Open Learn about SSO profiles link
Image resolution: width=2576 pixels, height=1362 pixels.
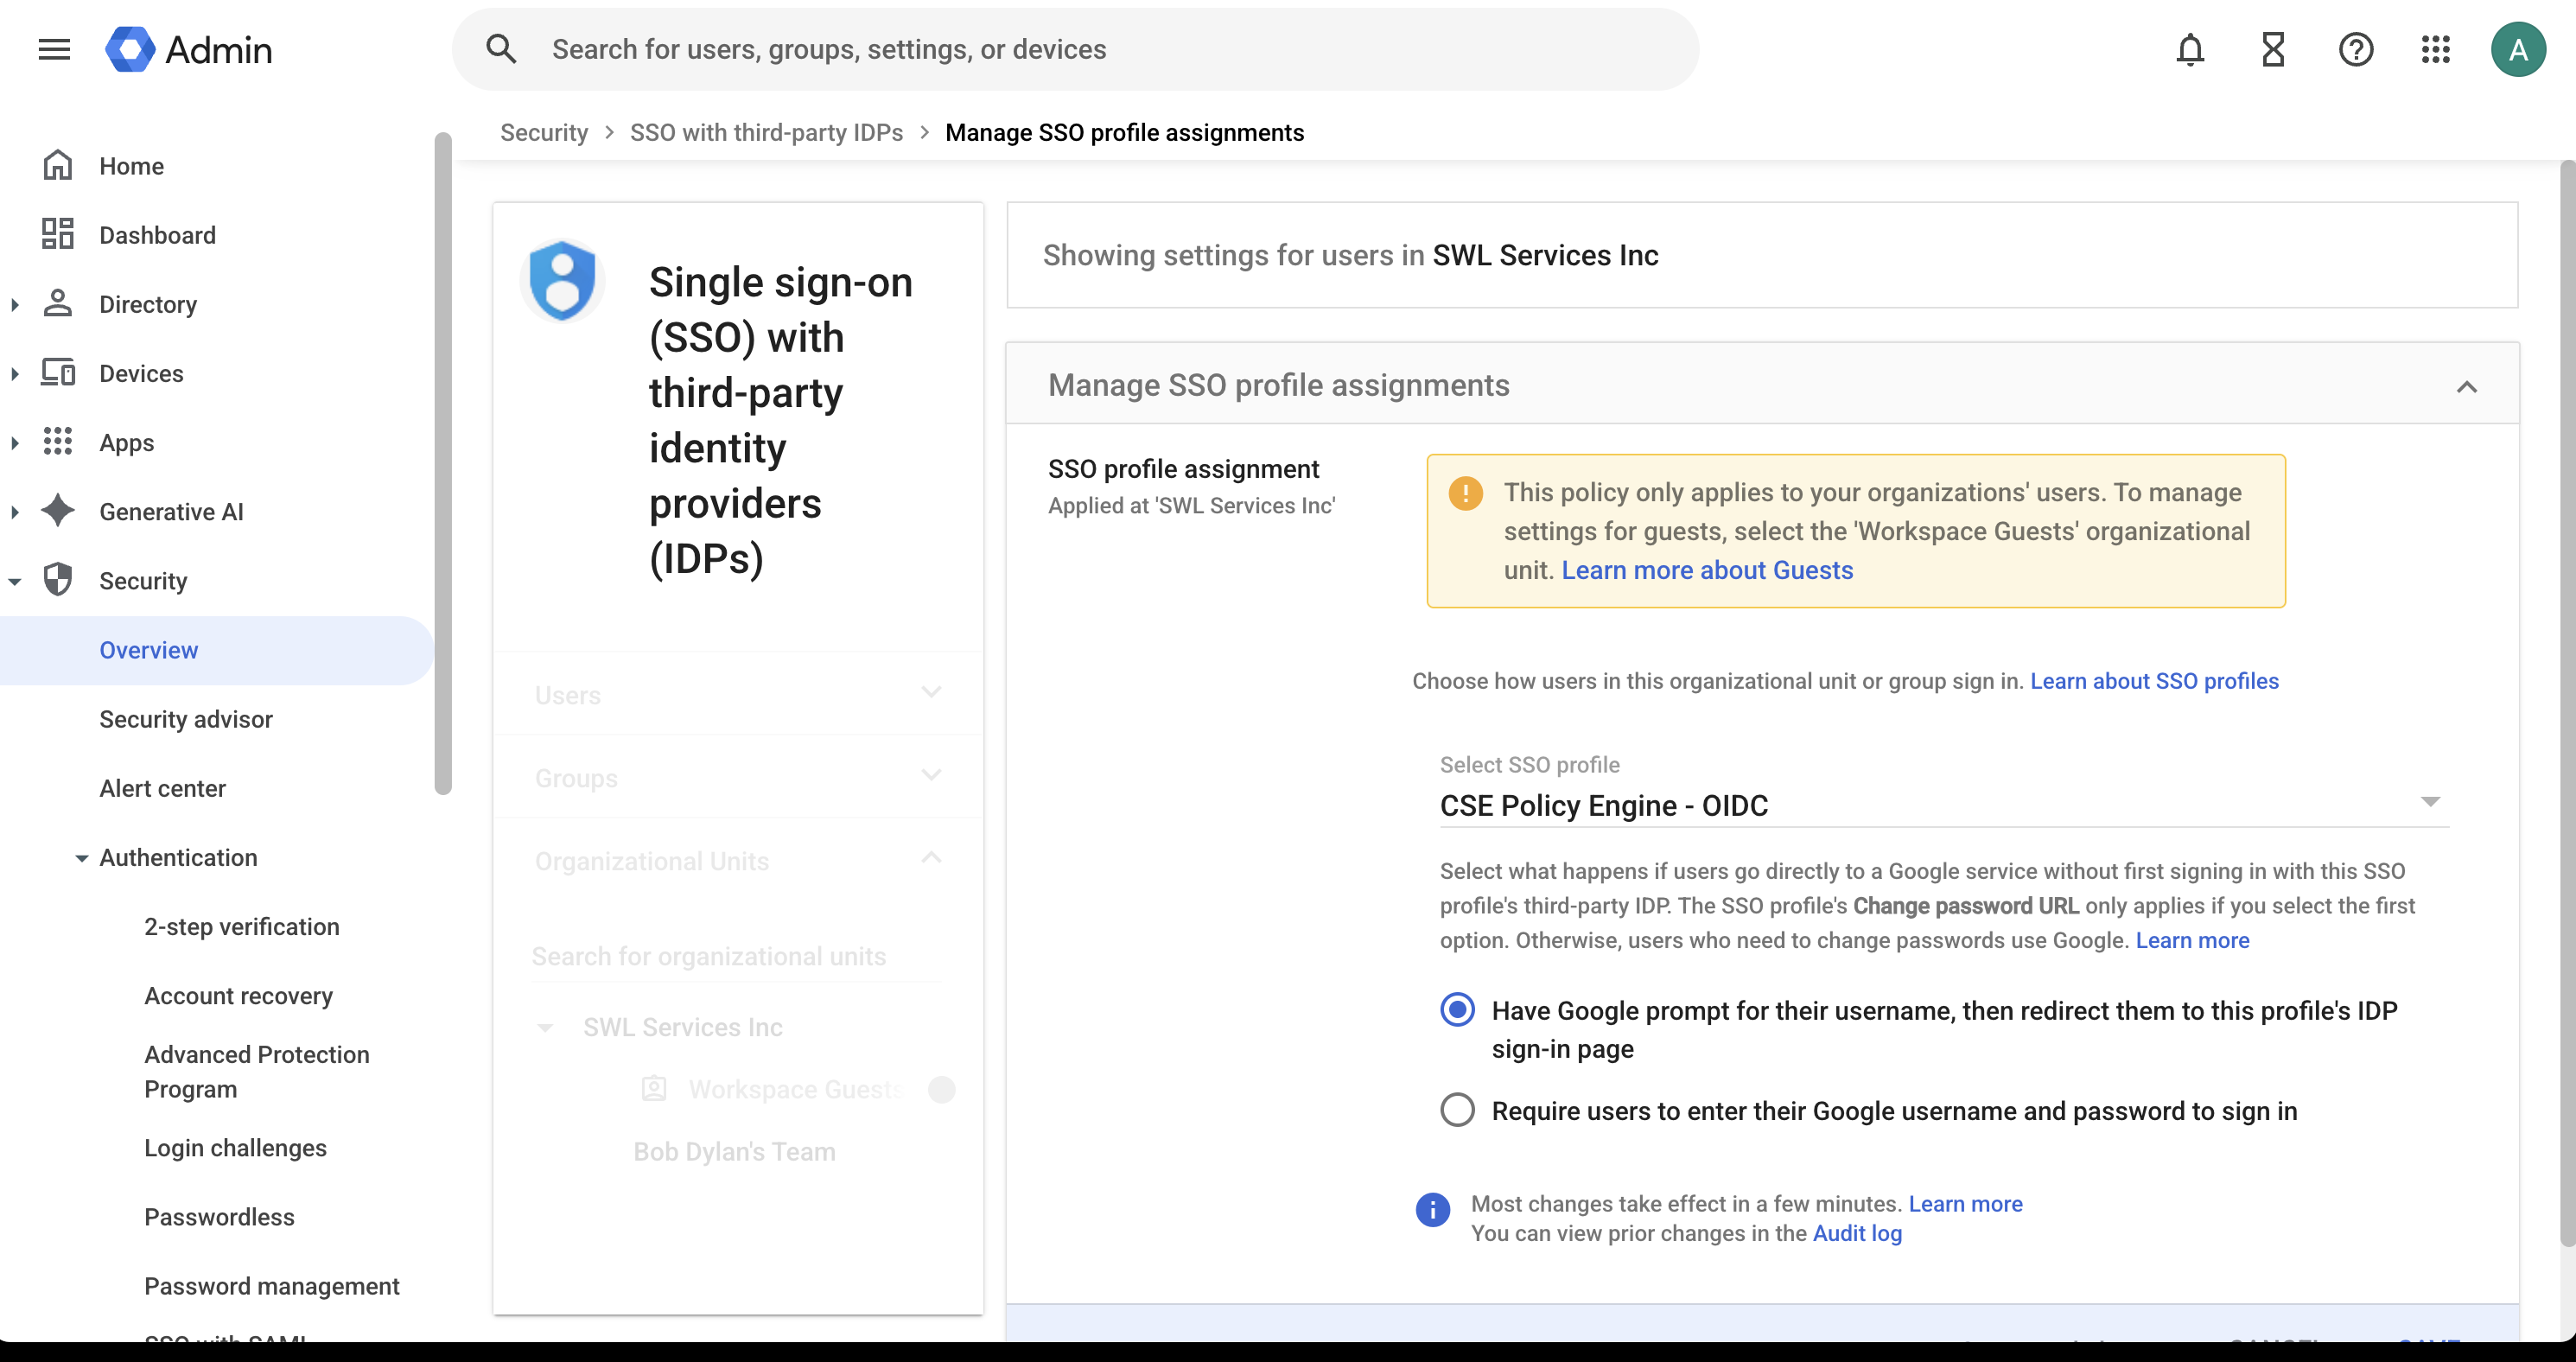(2154, 681)
